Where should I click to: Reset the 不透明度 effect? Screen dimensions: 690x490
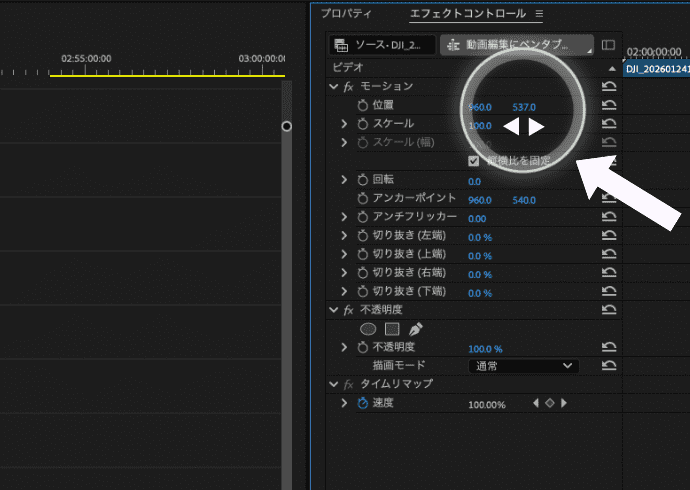608,311
